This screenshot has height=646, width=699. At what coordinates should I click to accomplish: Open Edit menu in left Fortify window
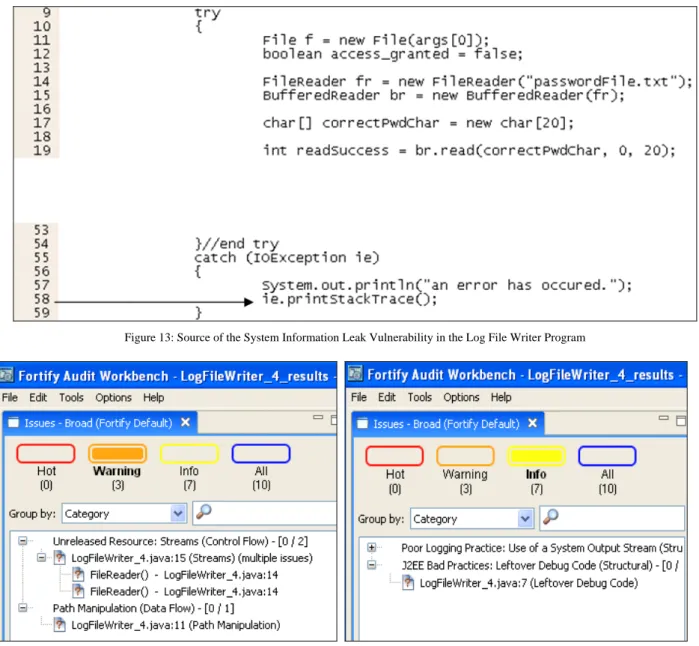38,397
